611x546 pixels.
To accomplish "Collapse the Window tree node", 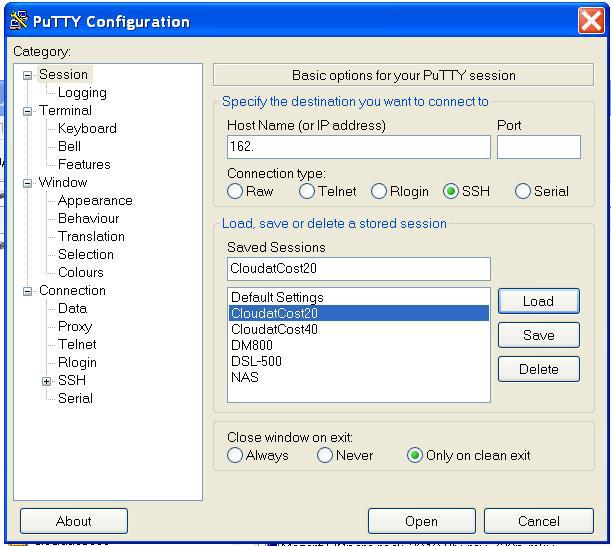I will (x=27, y=183).
